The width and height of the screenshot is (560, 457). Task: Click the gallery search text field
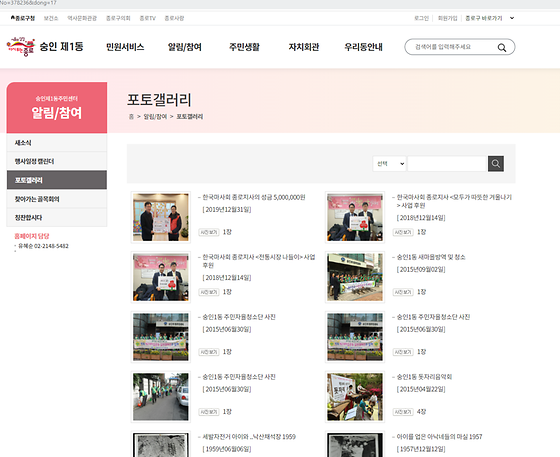(x=448, y=164)
